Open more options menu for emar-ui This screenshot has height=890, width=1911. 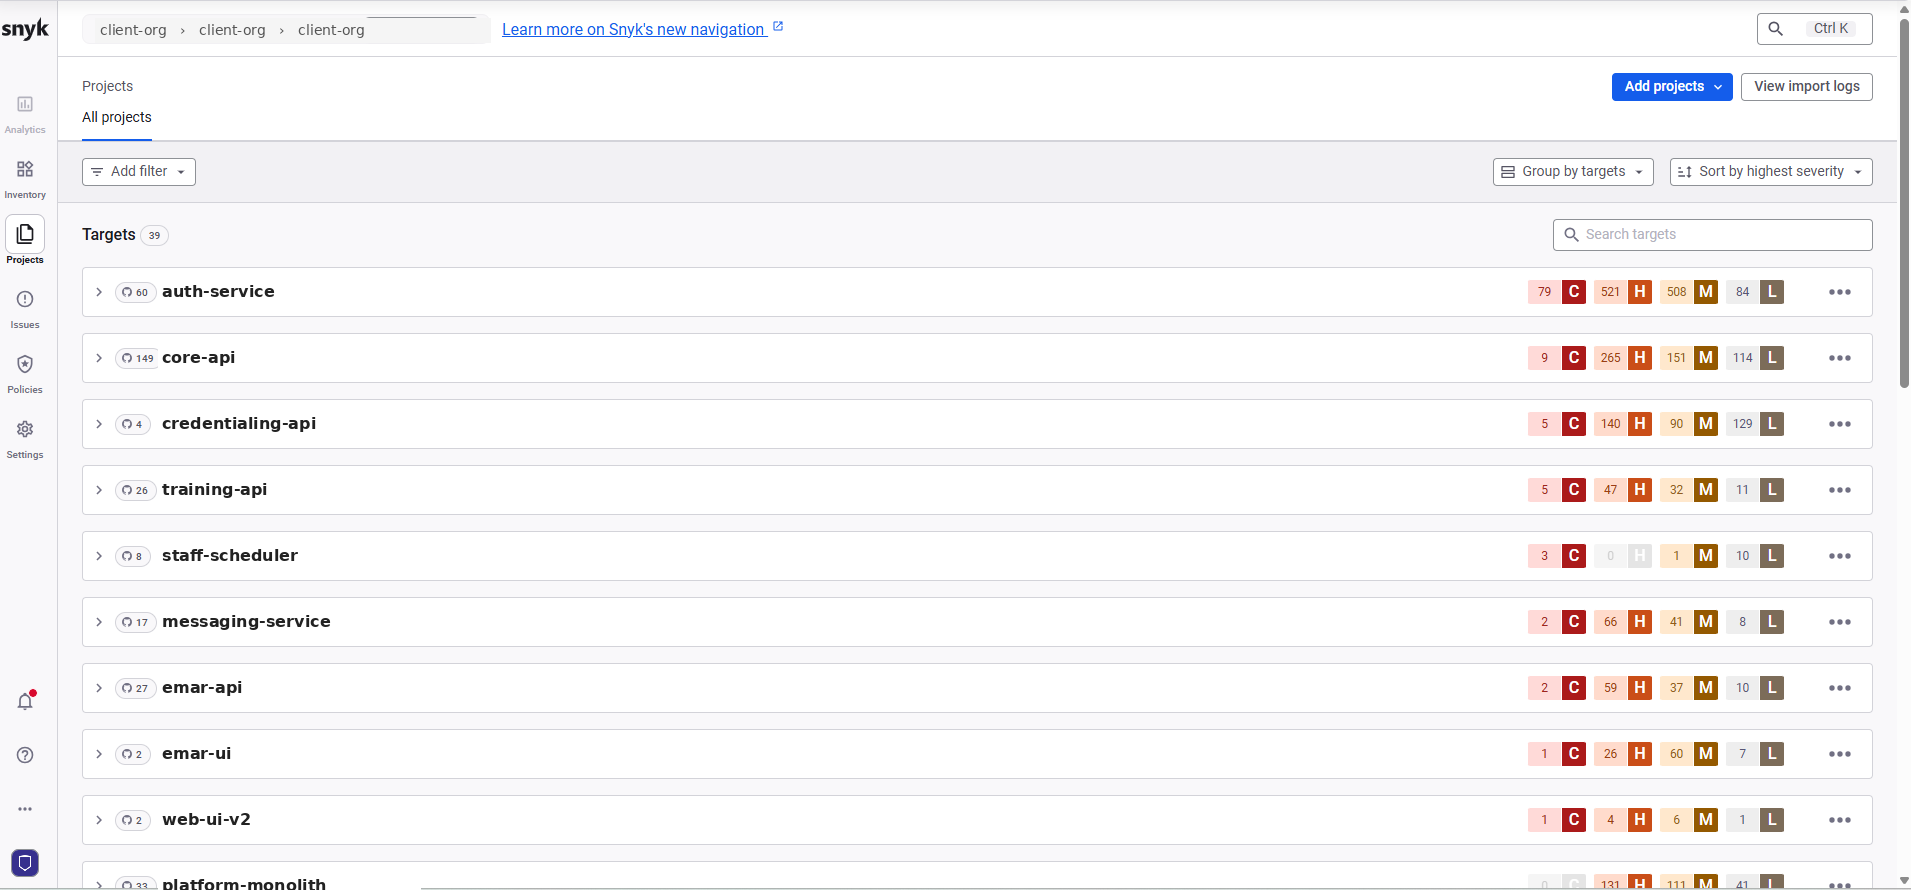coord(1840,754)
